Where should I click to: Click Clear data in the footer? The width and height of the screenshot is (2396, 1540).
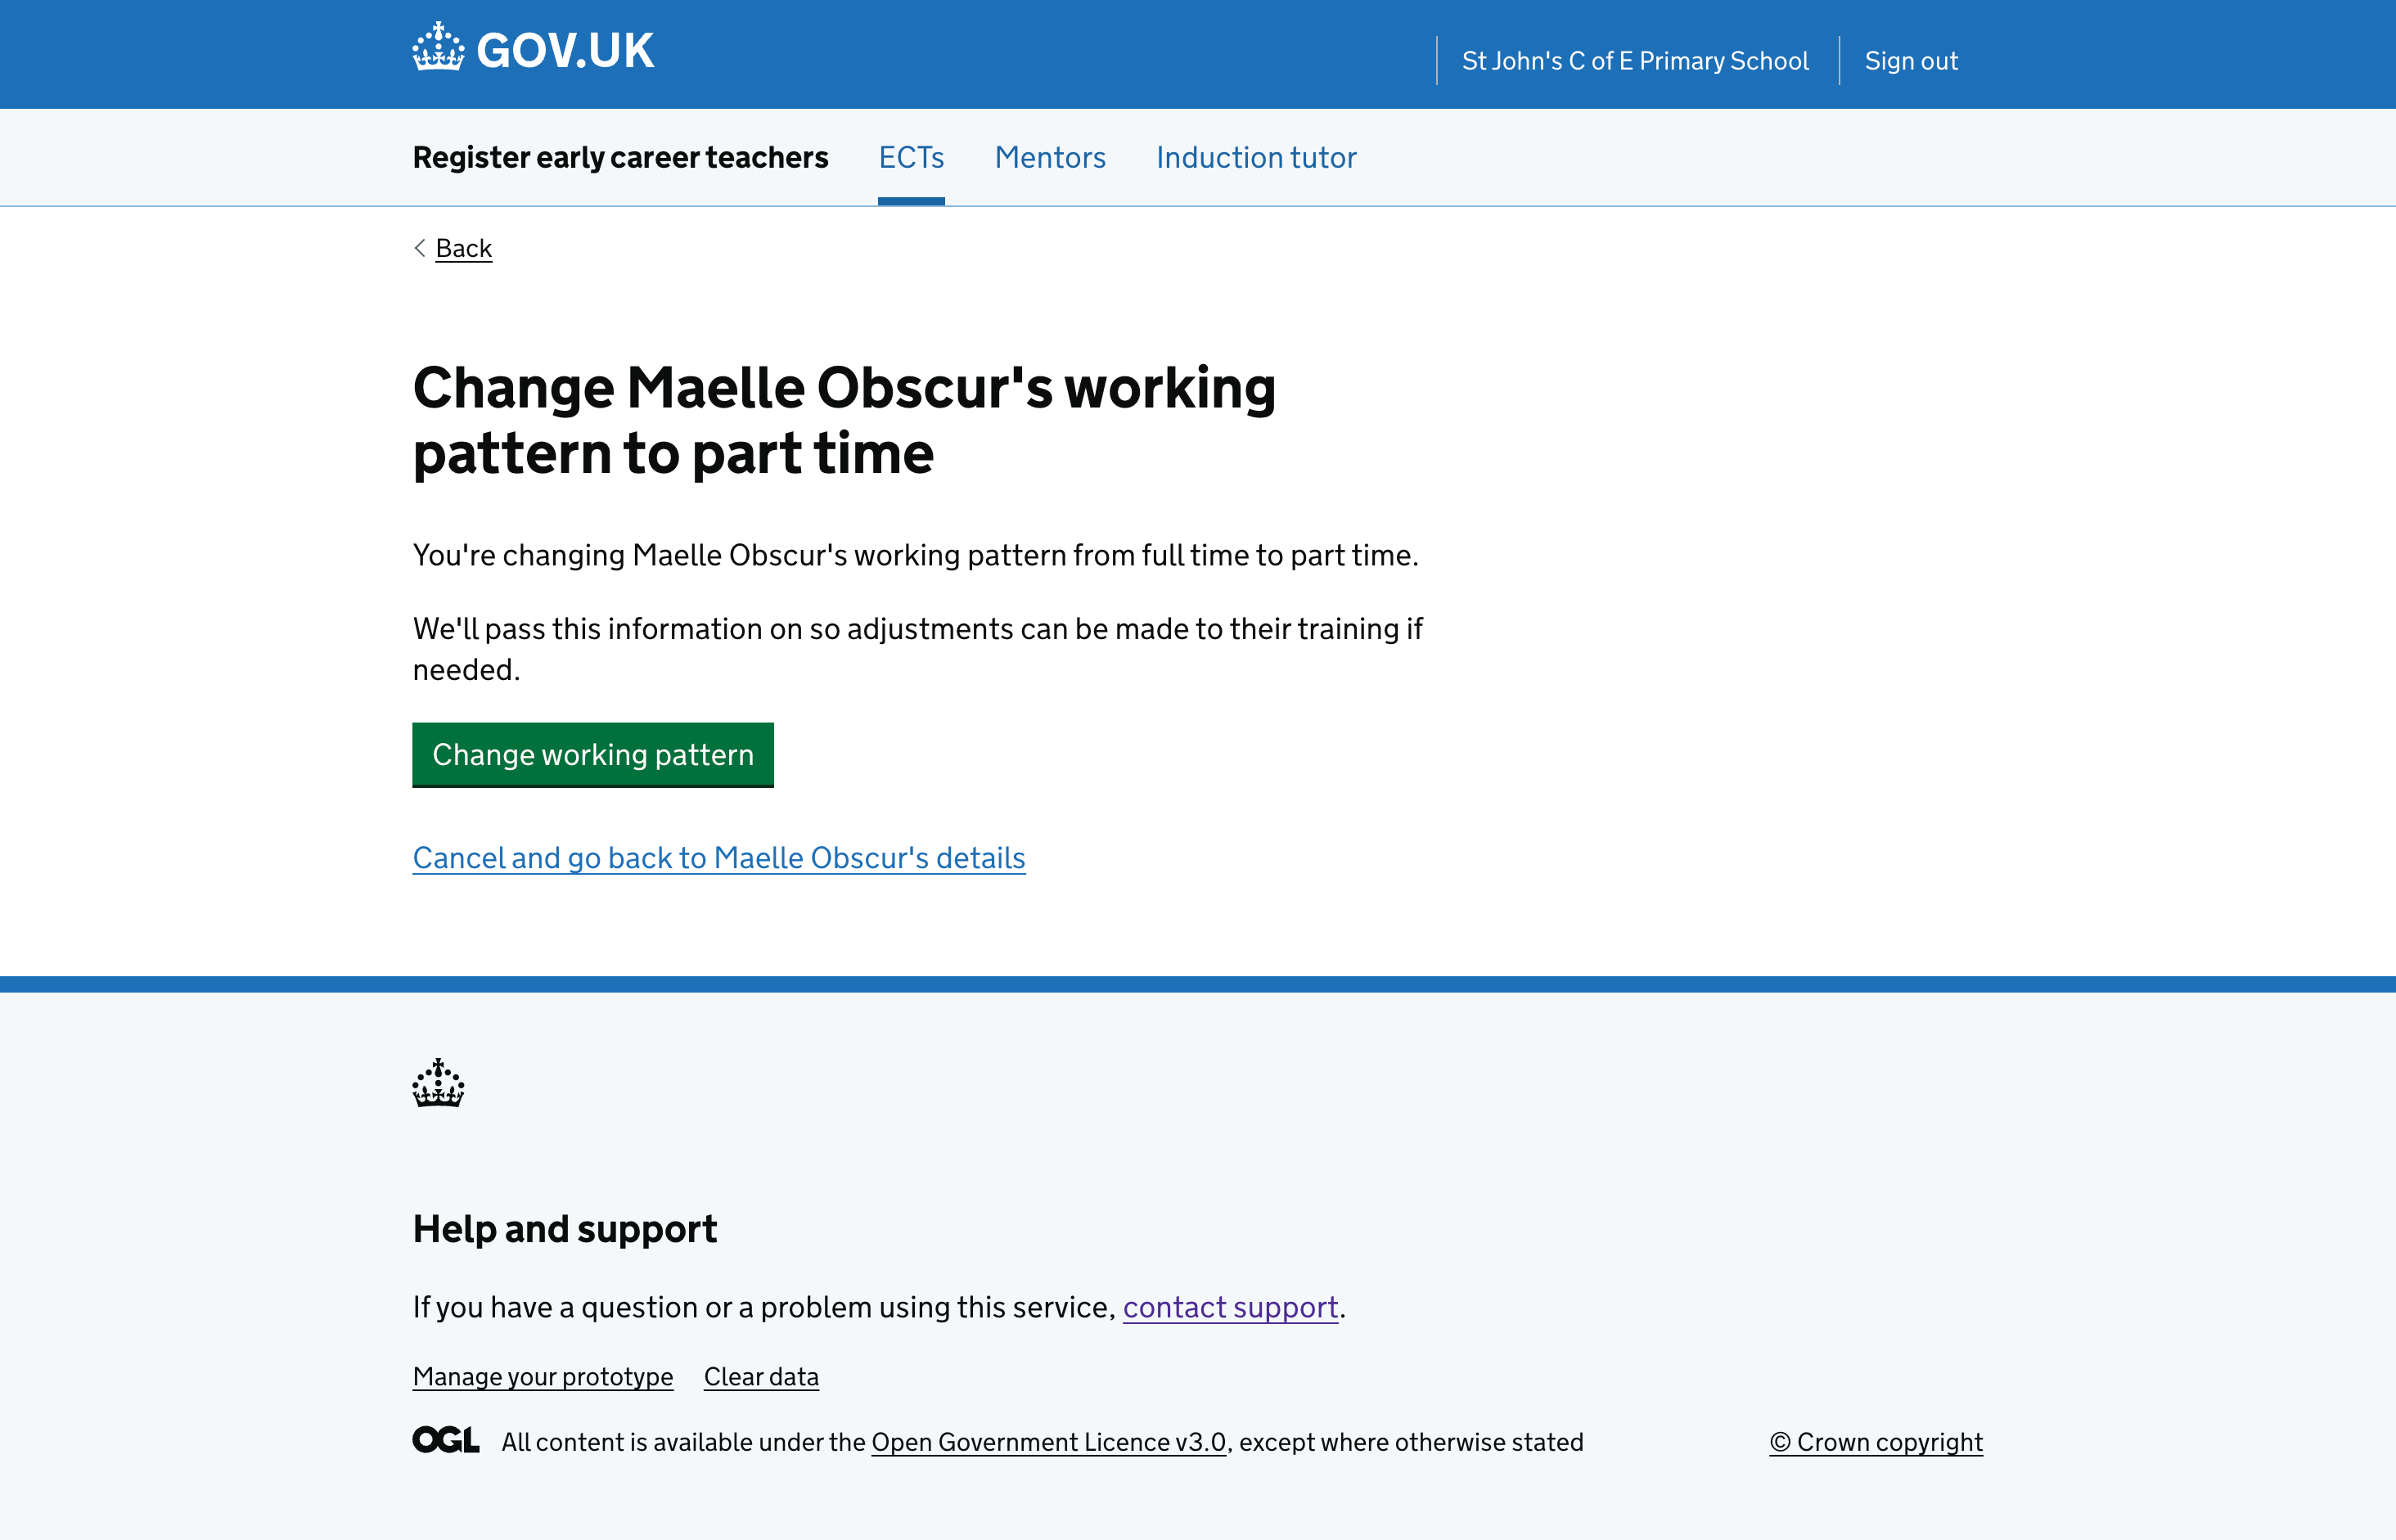point(761,1376)
